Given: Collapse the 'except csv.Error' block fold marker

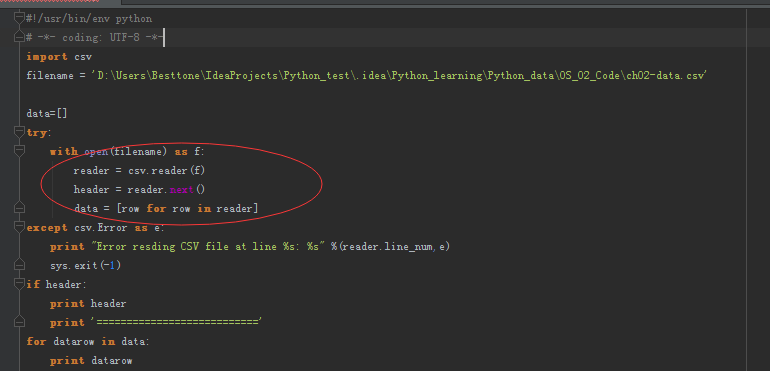Looking at the screenshot, I should click(19, 227).
